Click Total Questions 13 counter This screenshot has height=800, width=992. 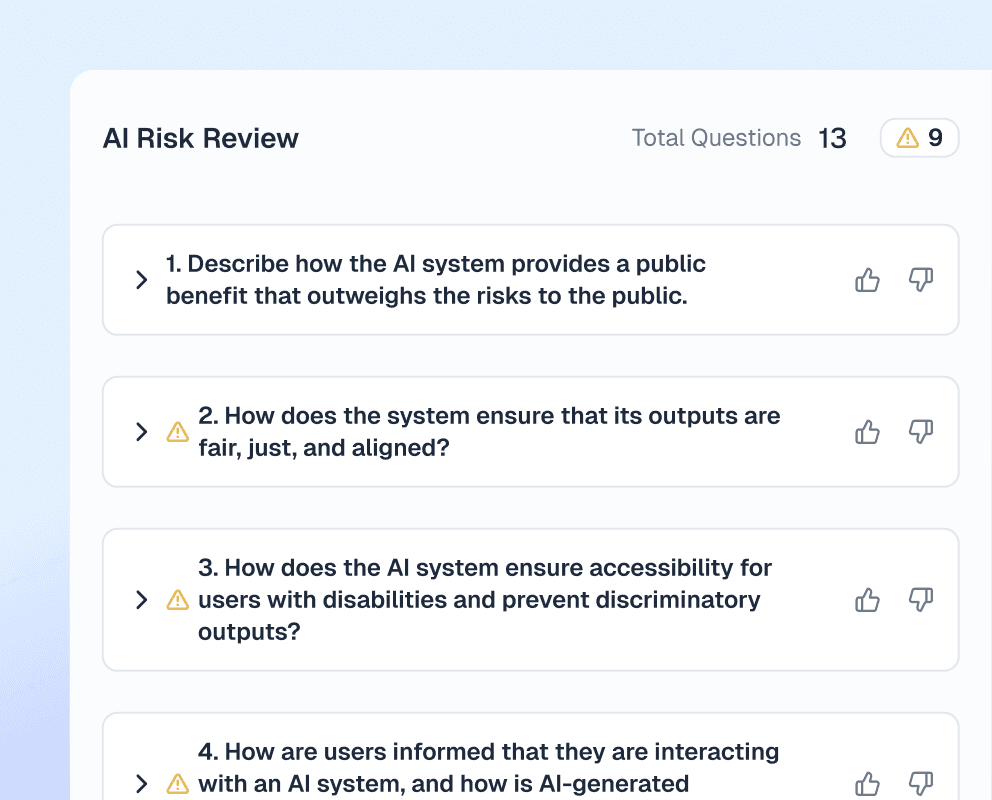pyautogui.click(x=738, y=138)
